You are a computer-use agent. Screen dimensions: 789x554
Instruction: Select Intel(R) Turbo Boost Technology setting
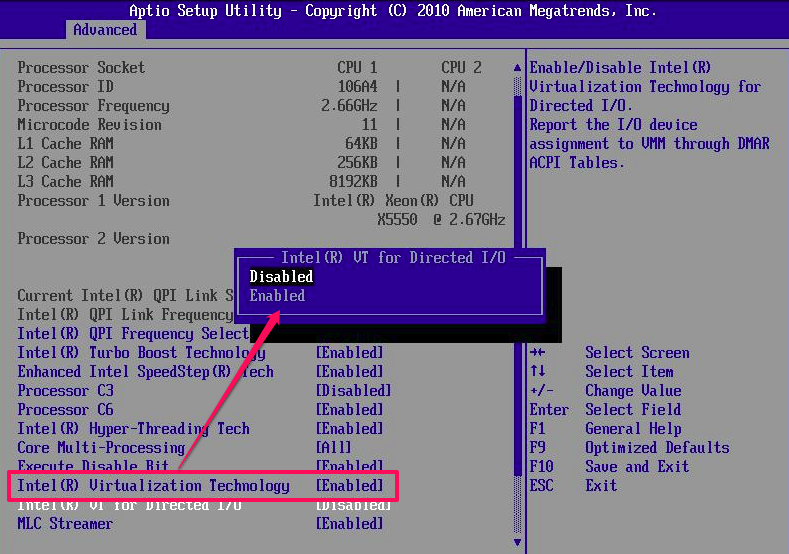point(141,352)
